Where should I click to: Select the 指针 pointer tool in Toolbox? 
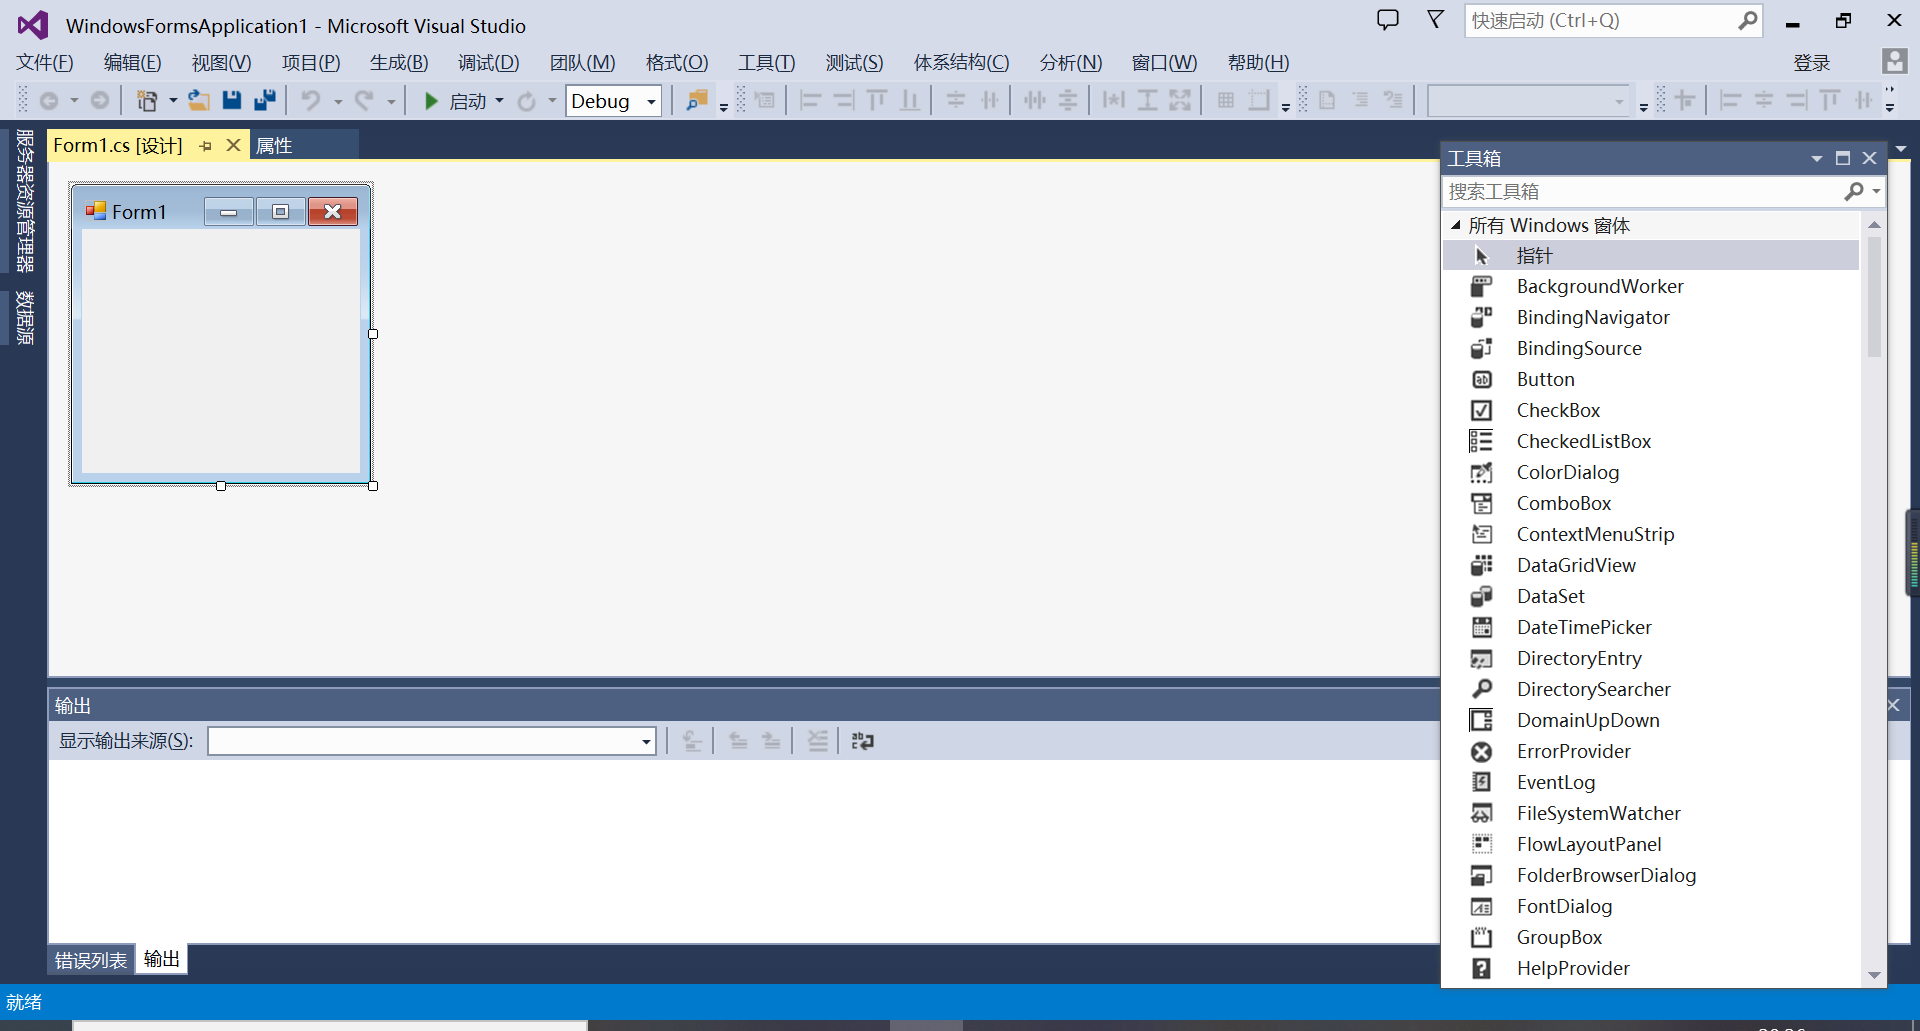point(1536,255)
